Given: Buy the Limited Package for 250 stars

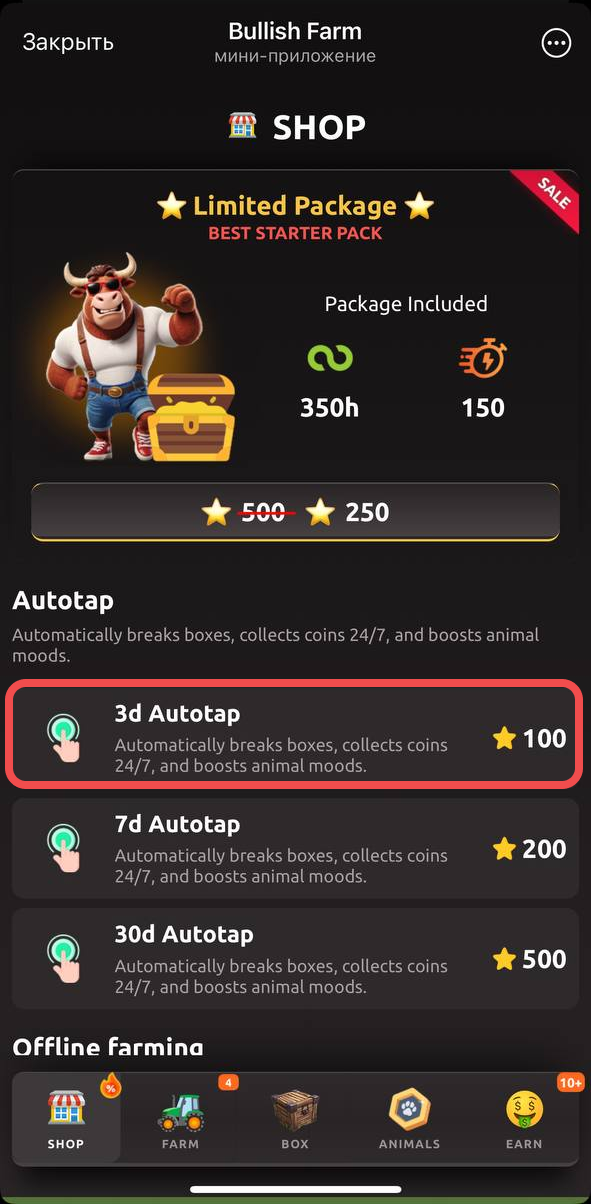Looking at the screenshot, I should coord(295,513).
